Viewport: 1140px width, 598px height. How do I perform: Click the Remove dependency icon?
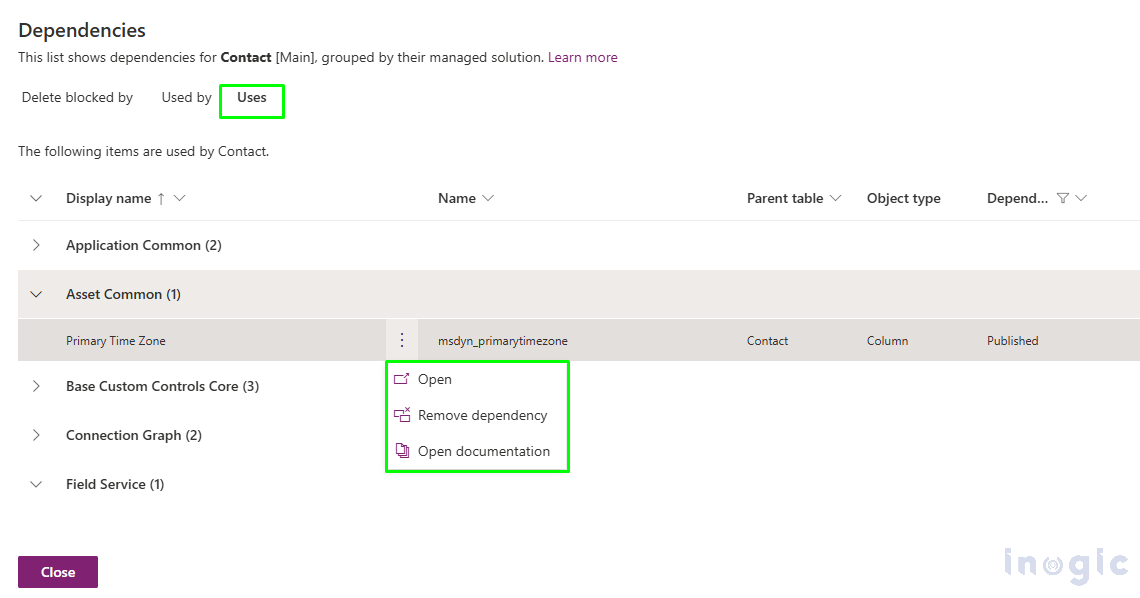402,415
